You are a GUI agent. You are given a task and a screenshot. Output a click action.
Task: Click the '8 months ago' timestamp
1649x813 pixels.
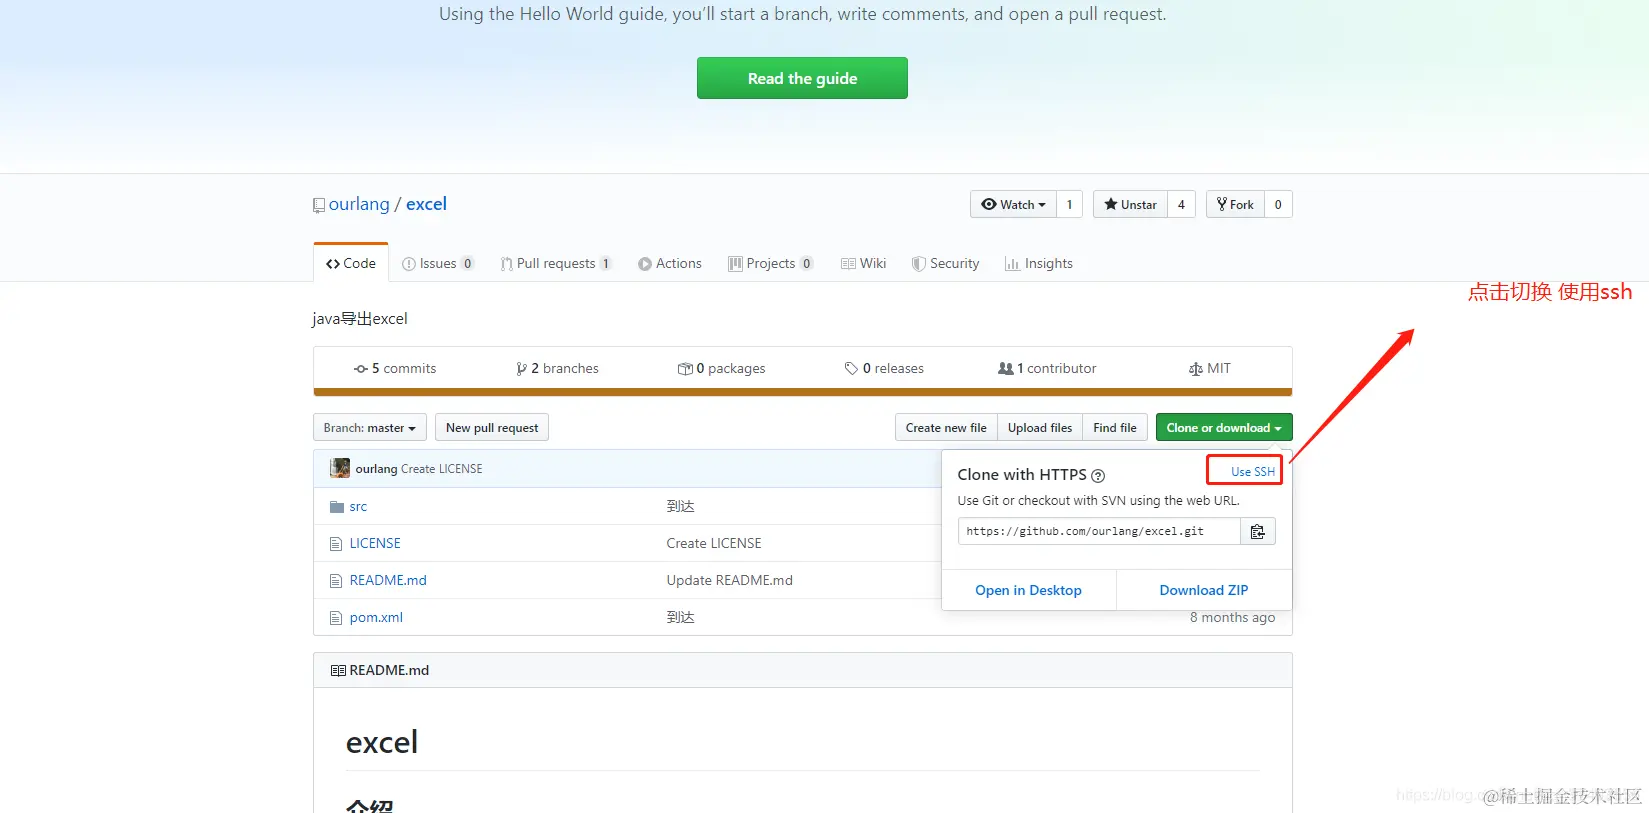pyautogui.click(x=1232, y=617)
